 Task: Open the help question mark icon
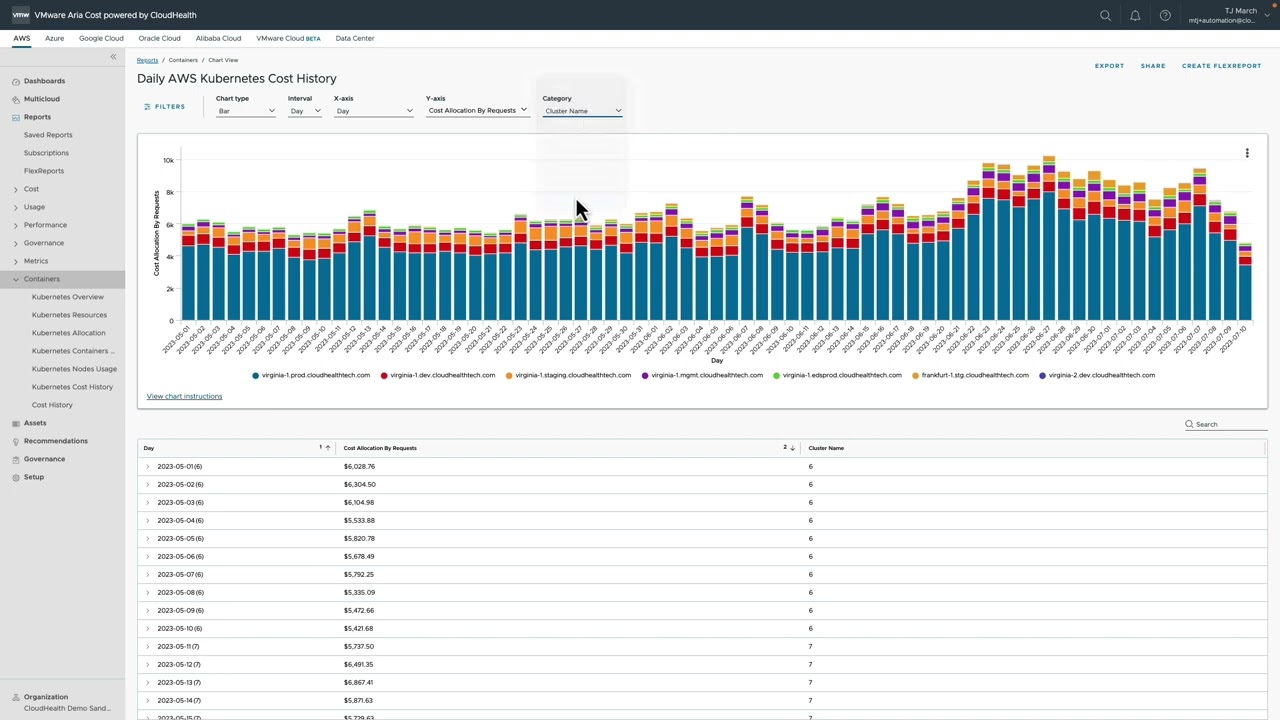(1165, 15)
